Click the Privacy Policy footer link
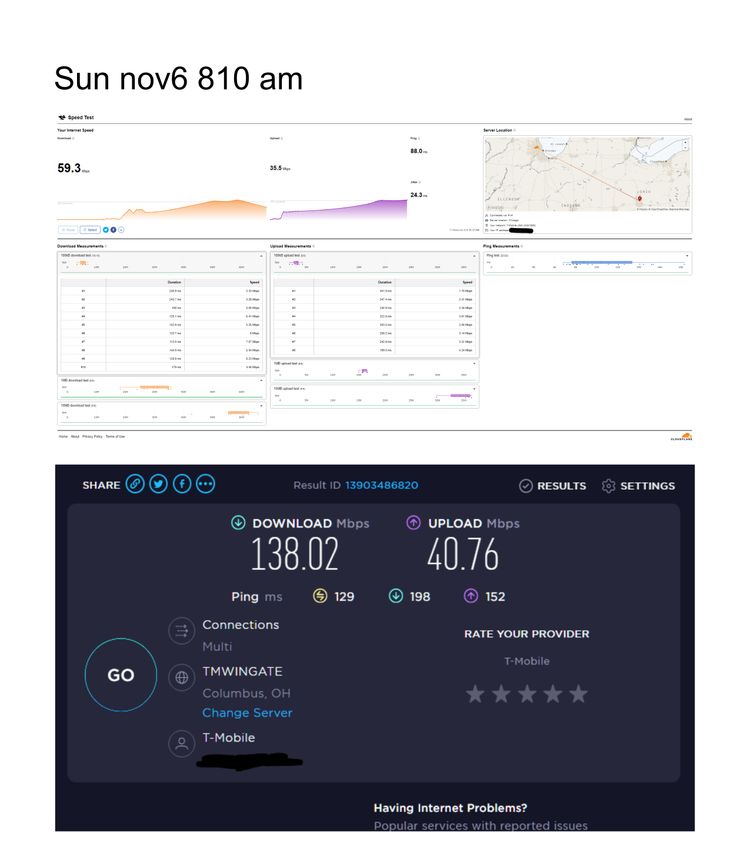The width and height of the screenshot is (750, 842). [x=92, y=437]
